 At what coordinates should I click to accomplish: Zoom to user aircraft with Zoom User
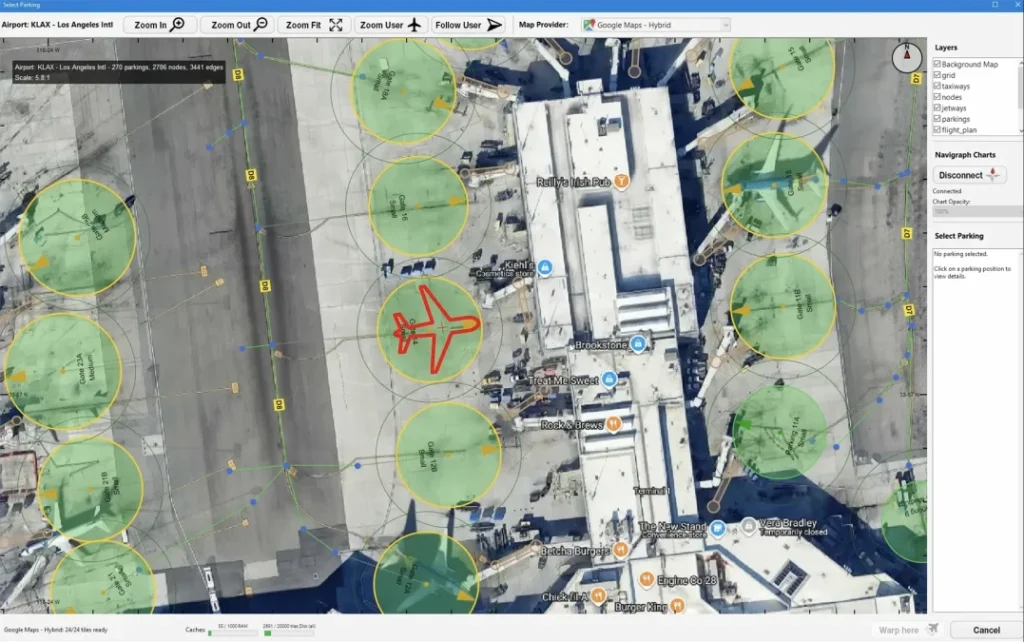(391, 25)
